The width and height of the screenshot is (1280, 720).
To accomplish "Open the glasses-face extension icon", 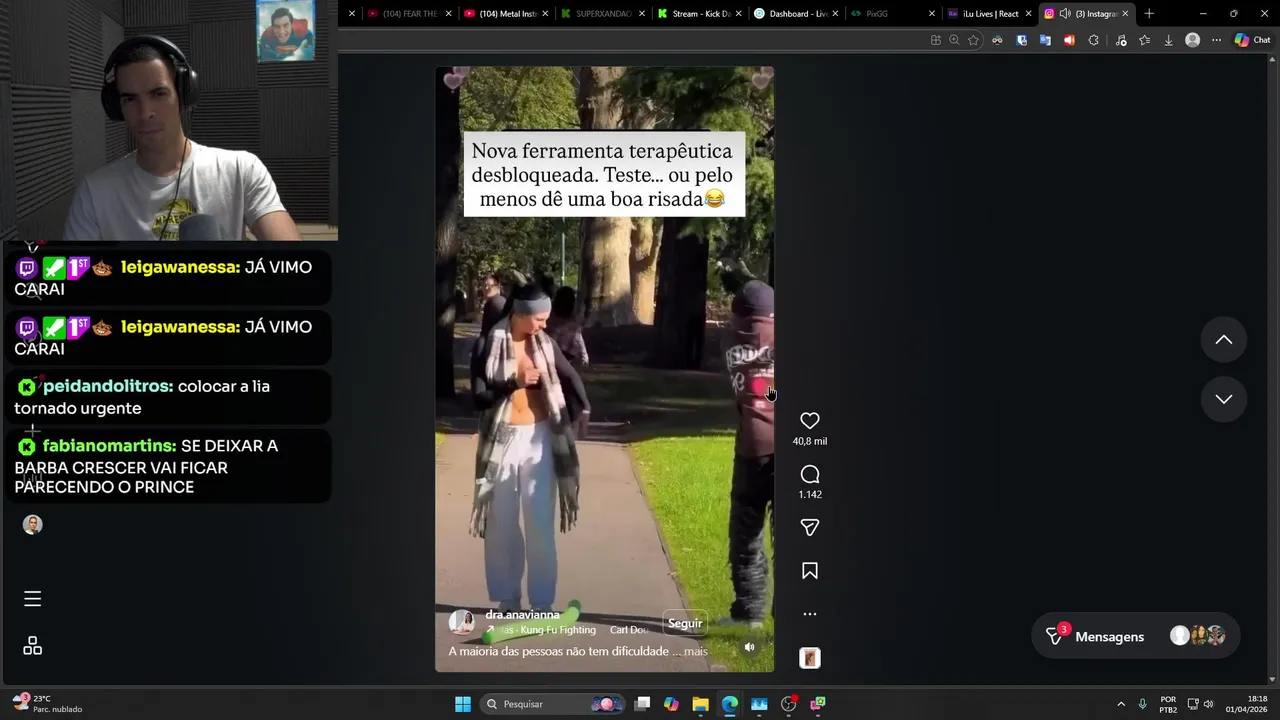I will click(997, 40).
